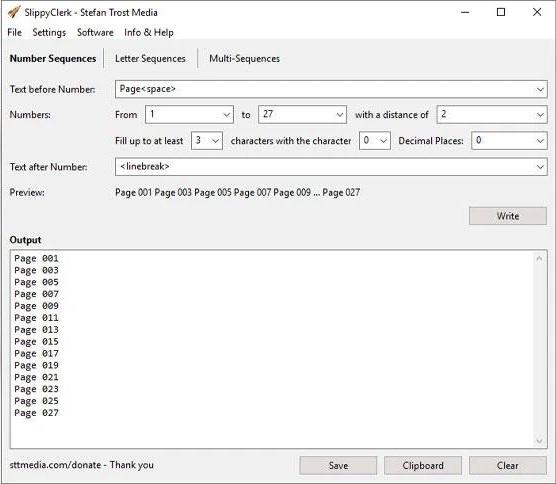556x484 pixels.
Task: Open the Decimal Places dropdown
Action: [509, 141]
